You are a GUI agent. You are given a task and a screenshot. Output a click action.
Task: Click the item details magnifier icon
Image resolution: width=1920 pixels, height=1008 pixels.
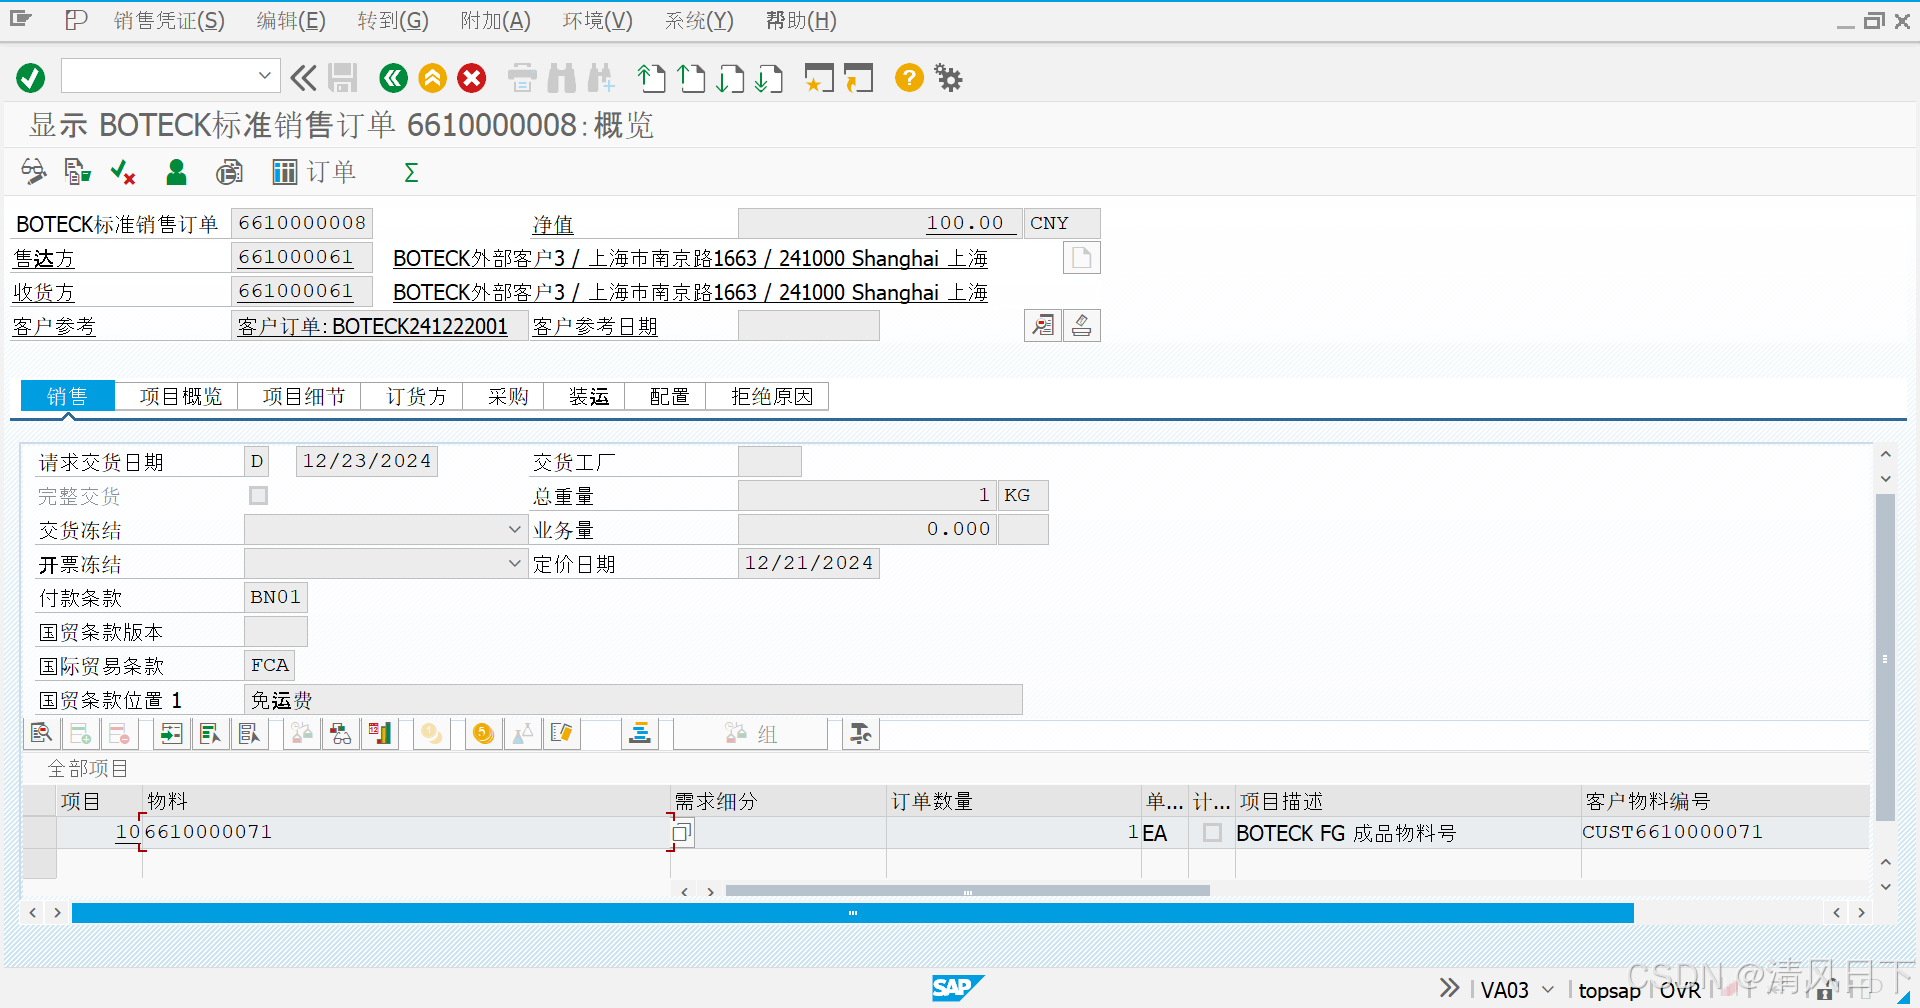(x=41, y=734)
